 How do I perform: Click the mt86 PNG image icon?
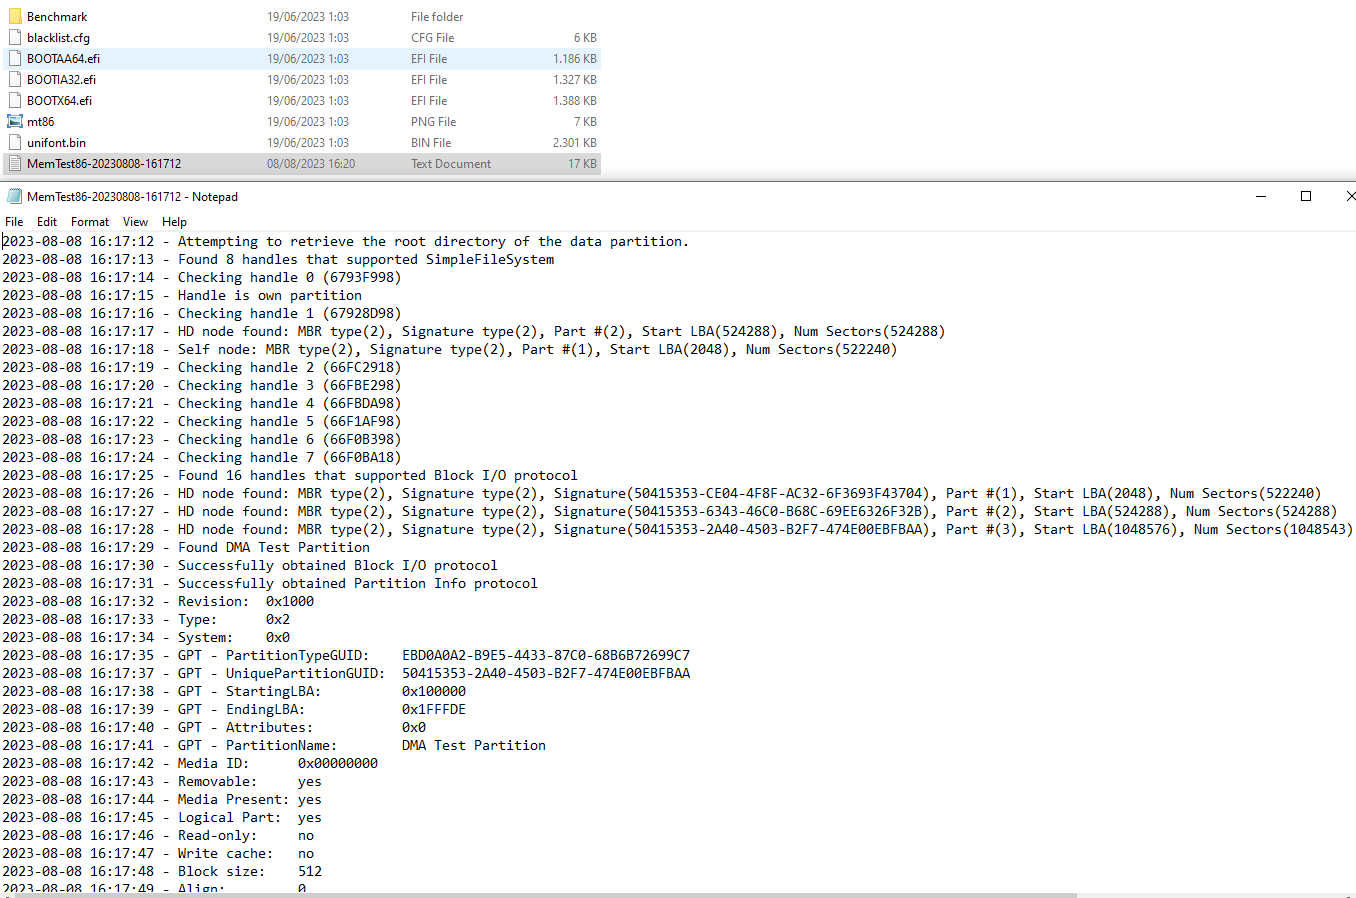(15, 121)
